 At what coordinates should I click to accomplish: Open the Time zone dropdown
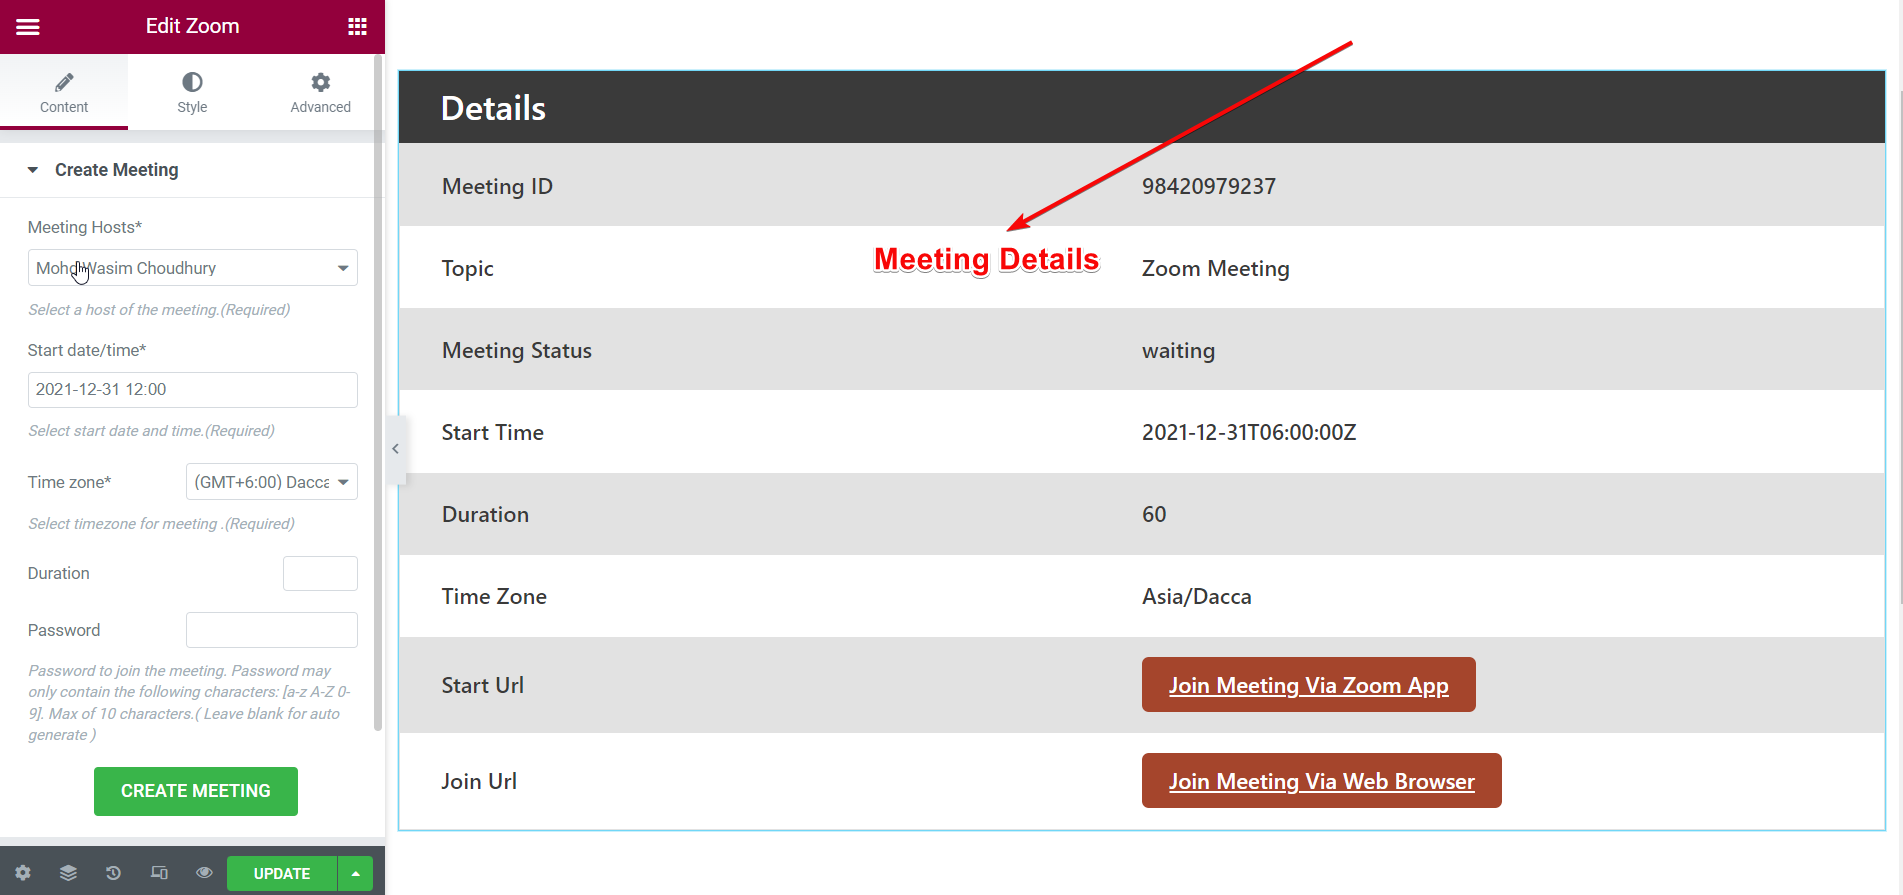[x=272, y=482]
